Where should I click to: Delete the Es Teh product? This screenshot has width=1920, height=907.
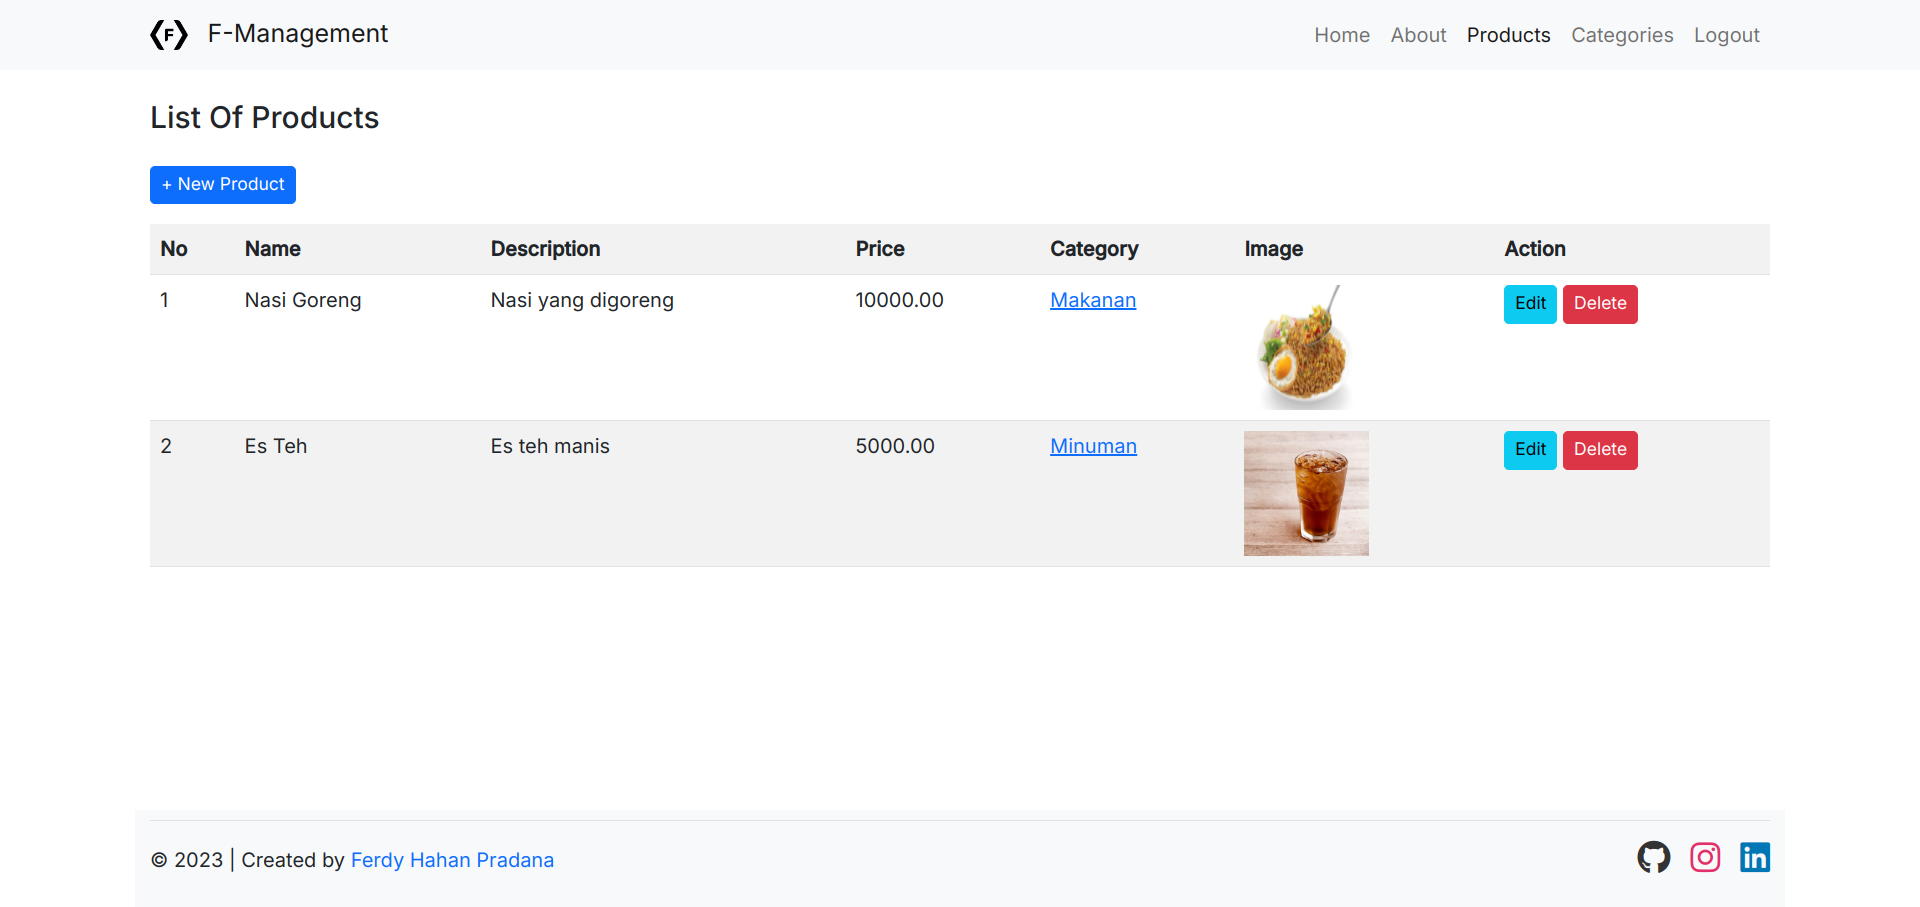click(x=1599, y=450)
